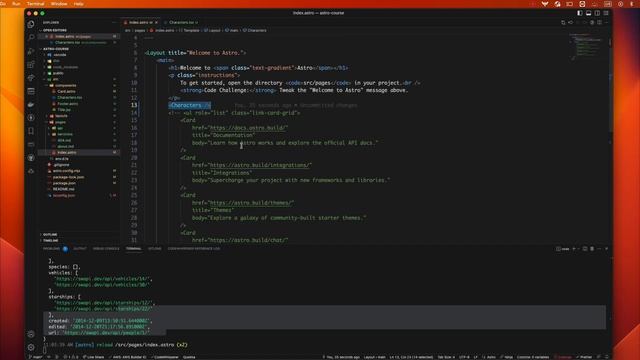Open Characters.tsx in the components folder
640x360 pixels.
(69, 98)
